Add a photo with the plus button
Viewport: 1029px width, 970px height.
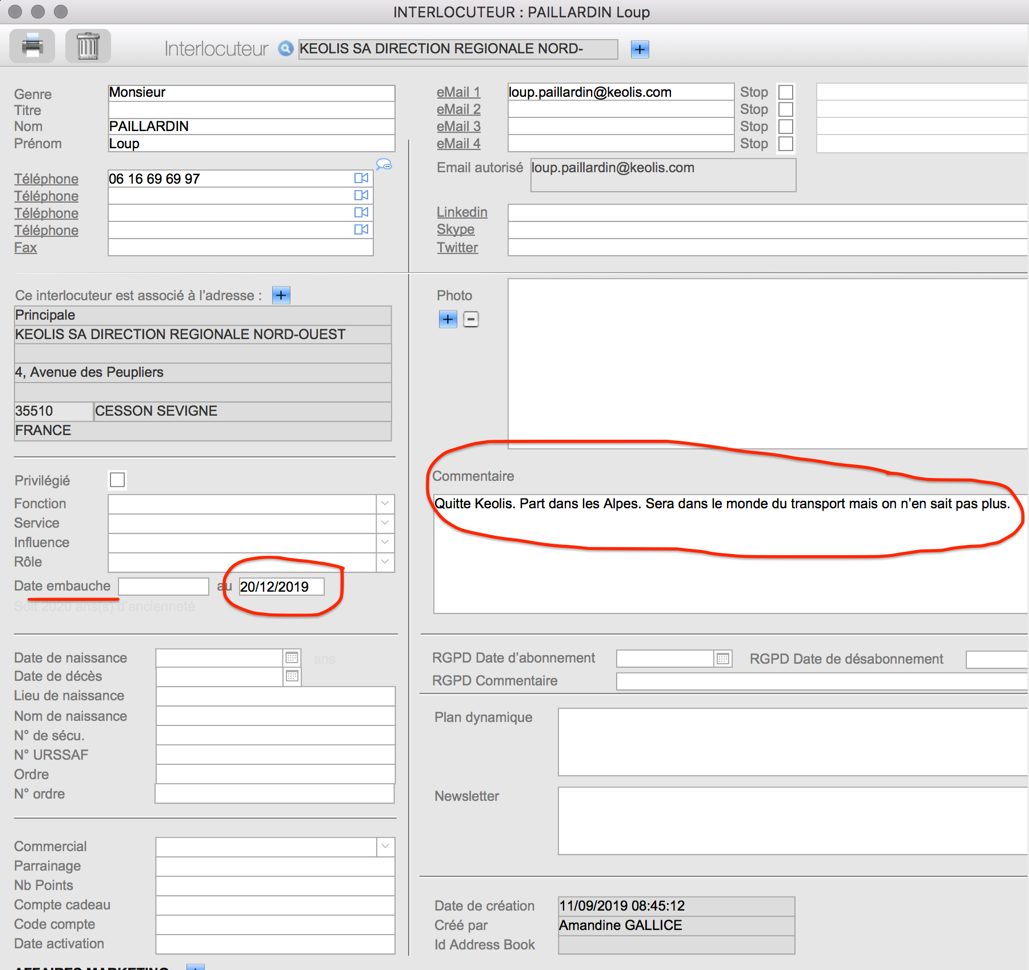click(447, 319)
